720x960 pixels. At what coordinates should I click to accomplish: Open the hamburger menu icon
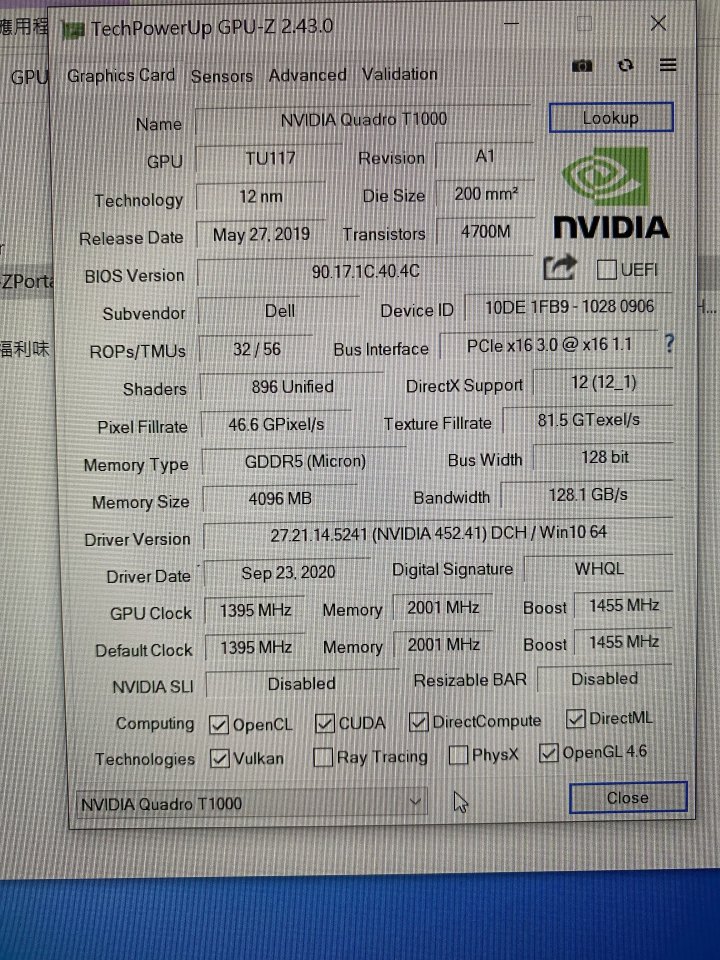[x=668, y=64]
